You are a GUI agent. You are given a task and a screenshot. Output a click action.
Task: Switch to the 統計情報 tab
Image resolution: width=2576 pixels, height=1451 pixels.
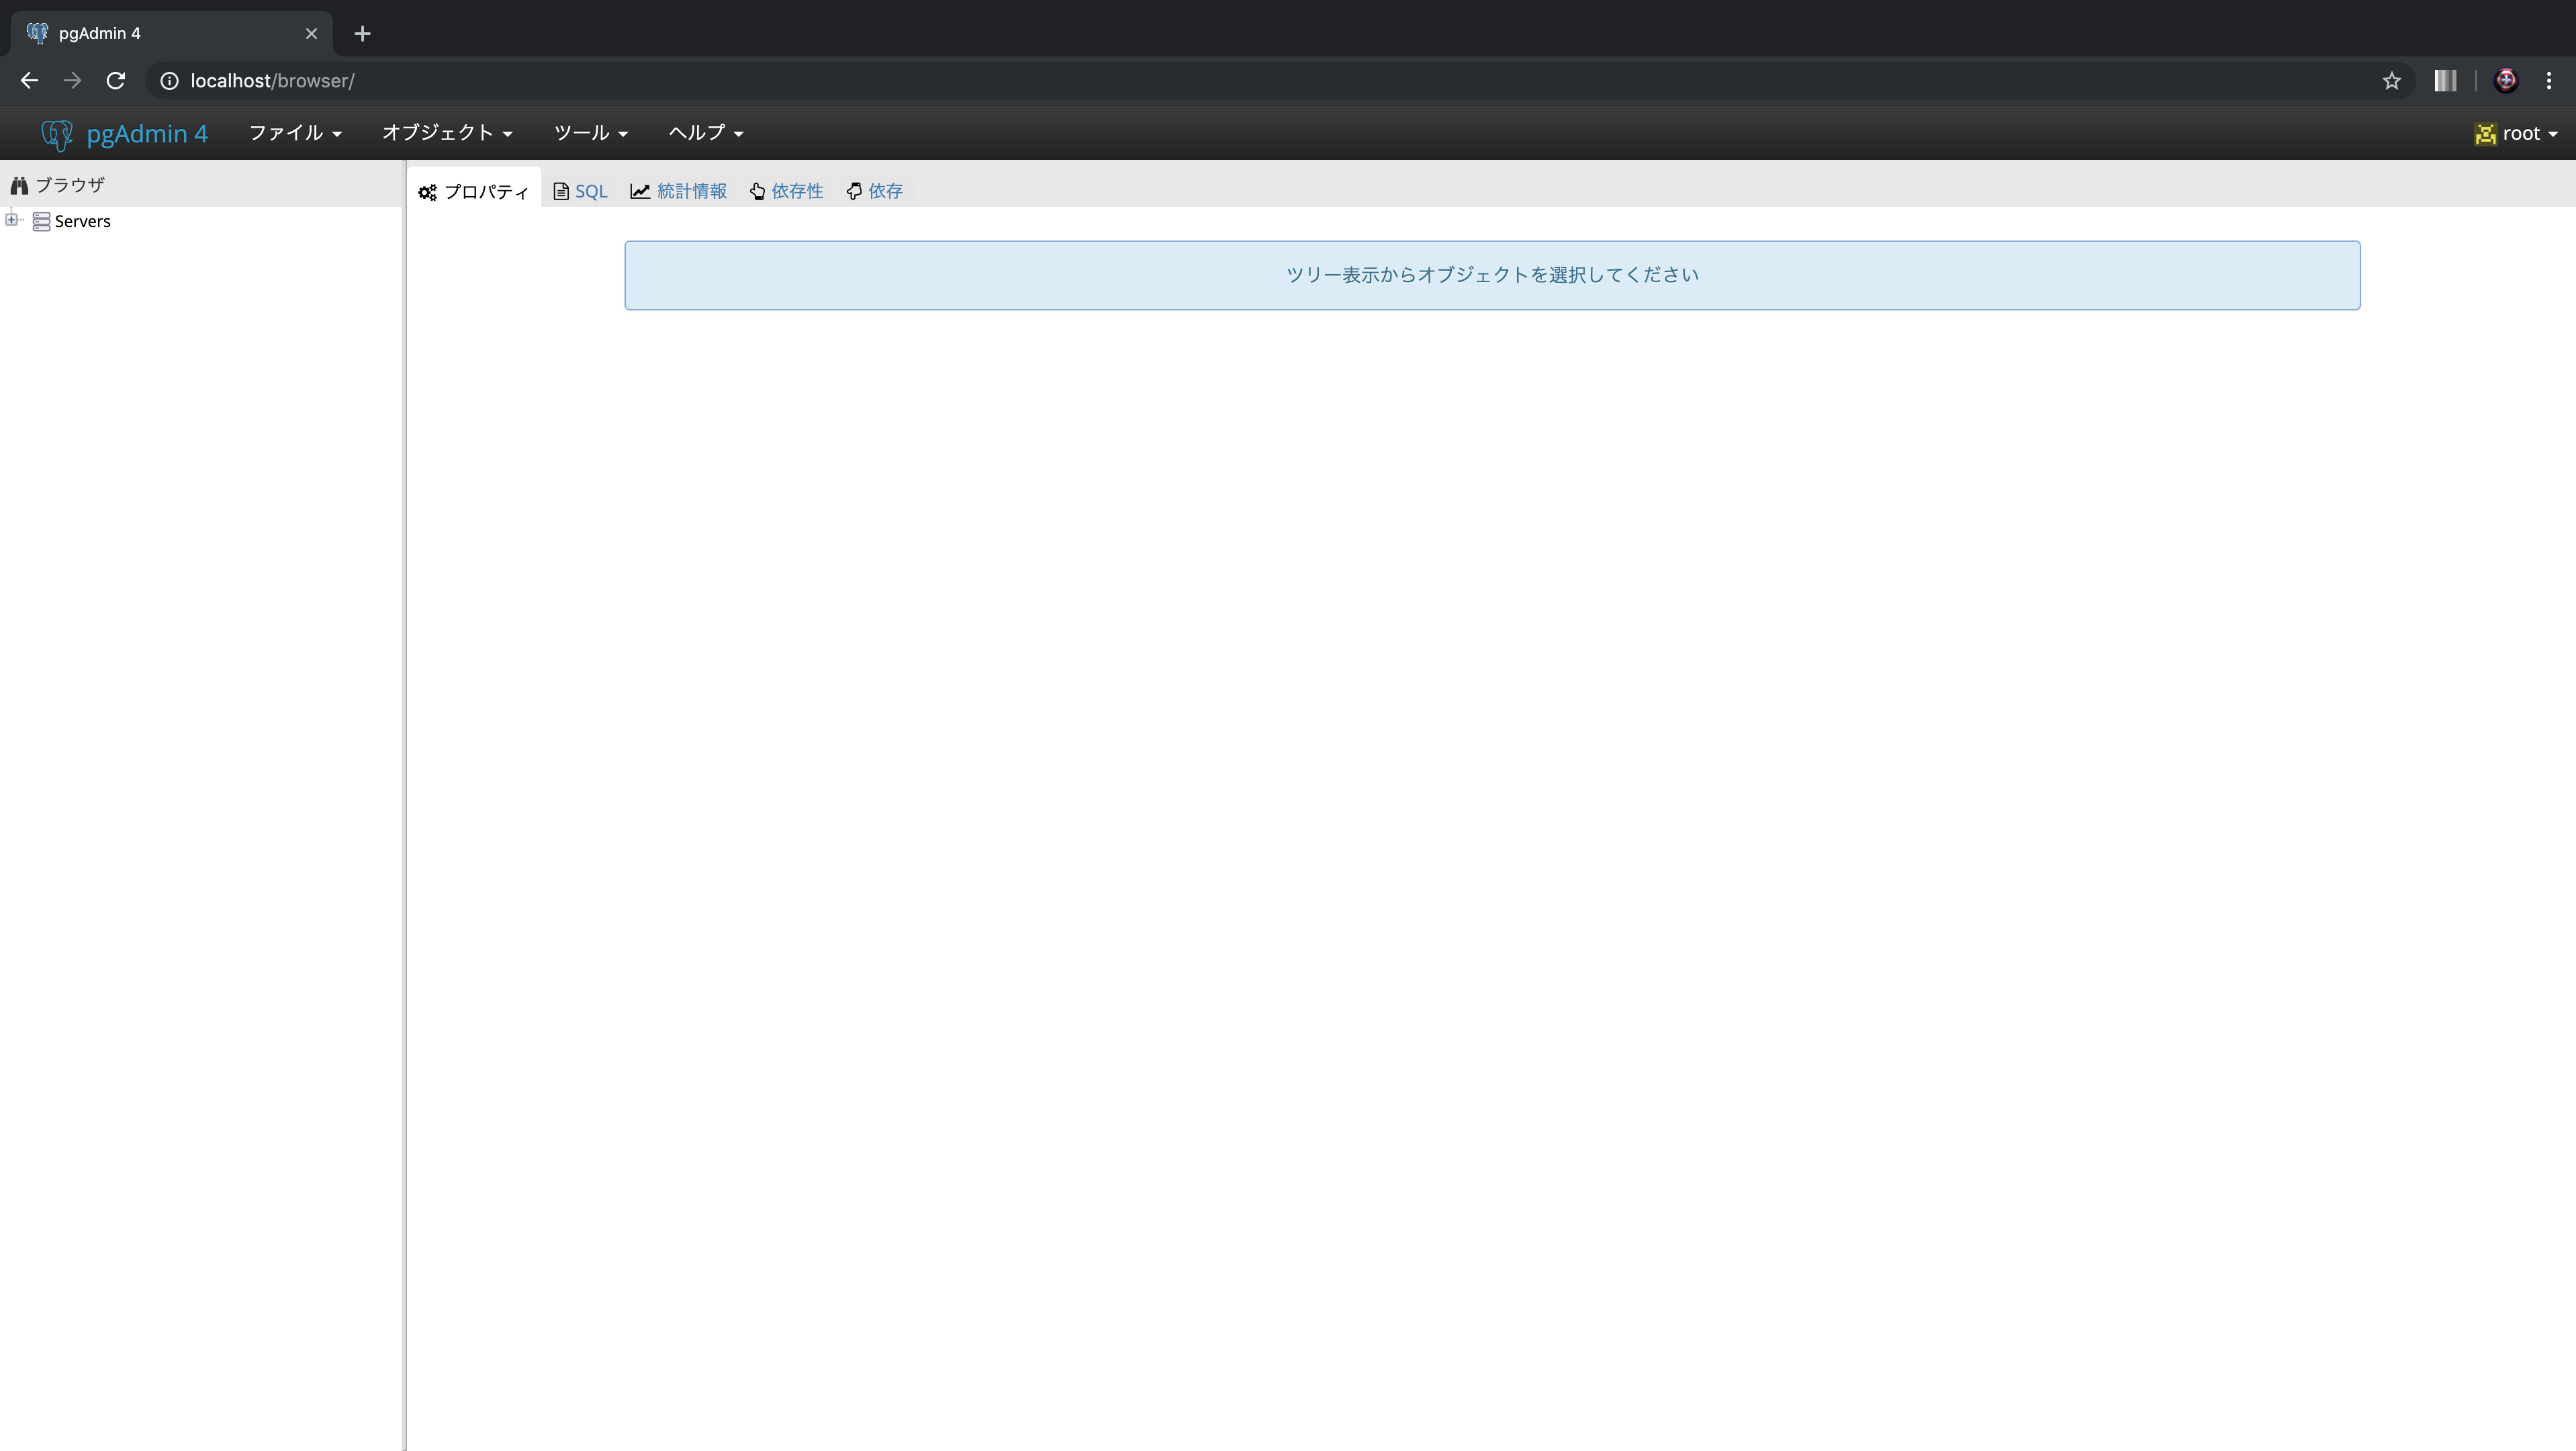pyautogui.click(x=679, y=191)
